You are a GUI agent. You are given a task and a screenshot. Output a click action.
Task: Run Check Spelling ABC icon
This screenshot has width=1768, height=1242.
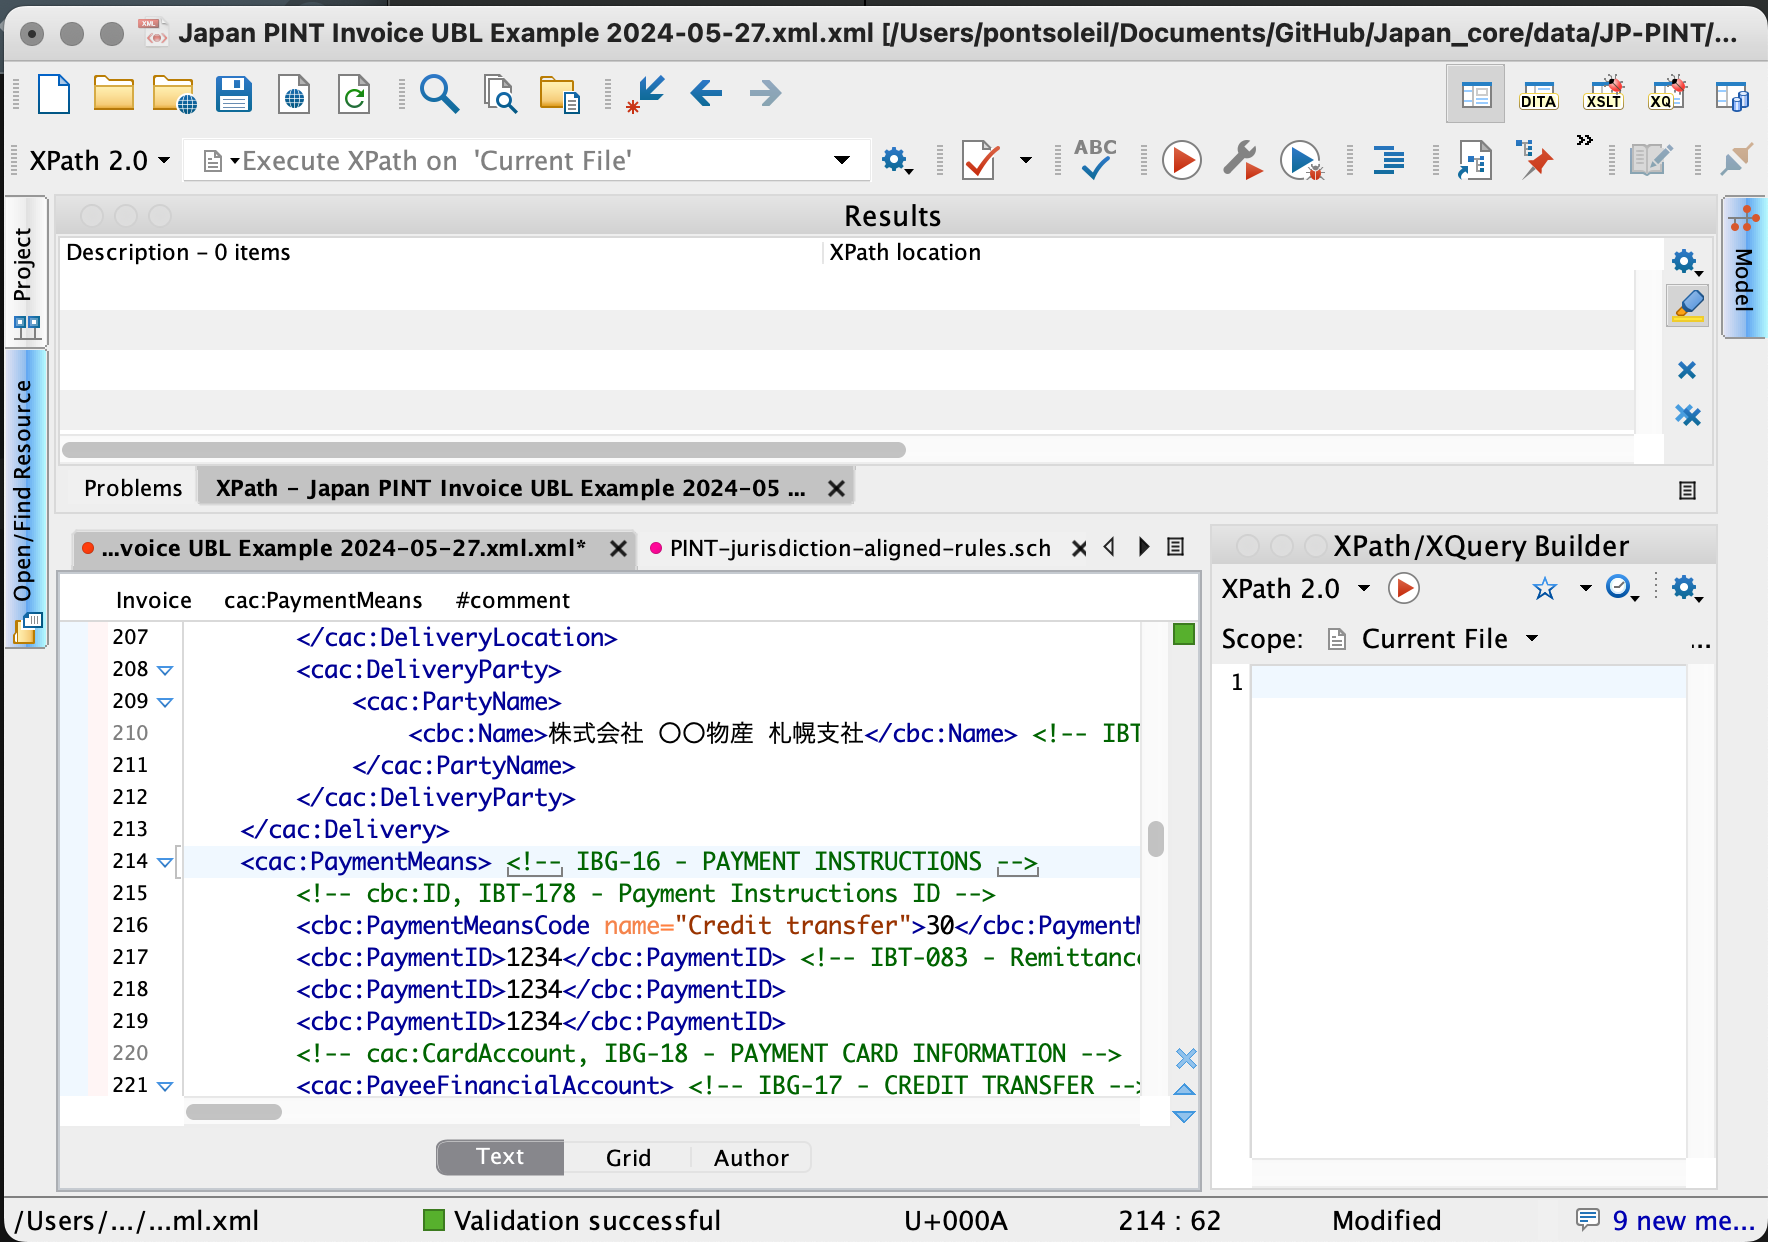(x=1095, y=160)
